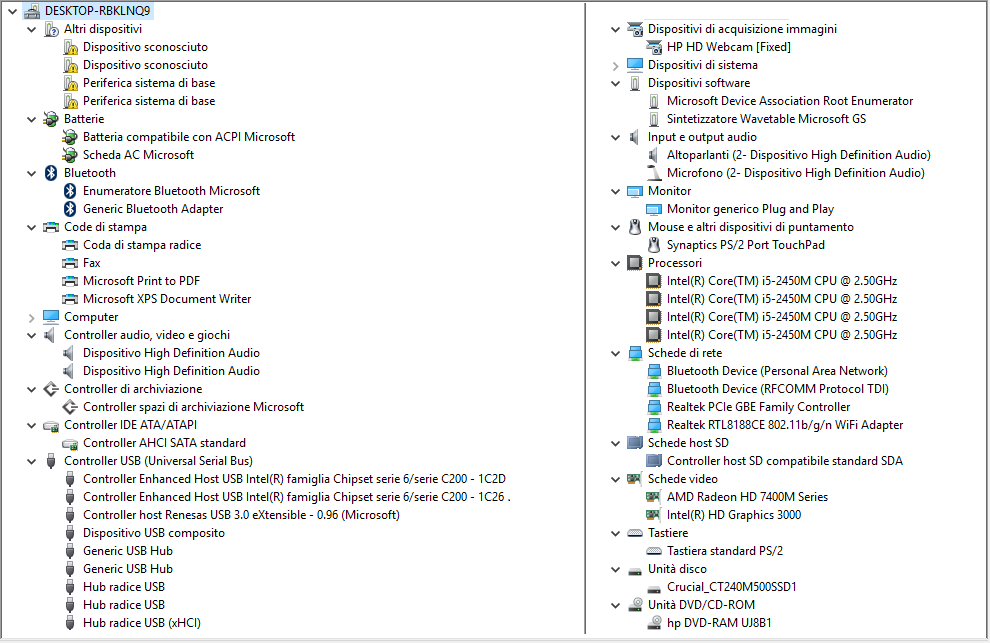The width and height of the screenshot is (990, 643).
Task: Click the Monitor category icon
Action: [635, 191]
